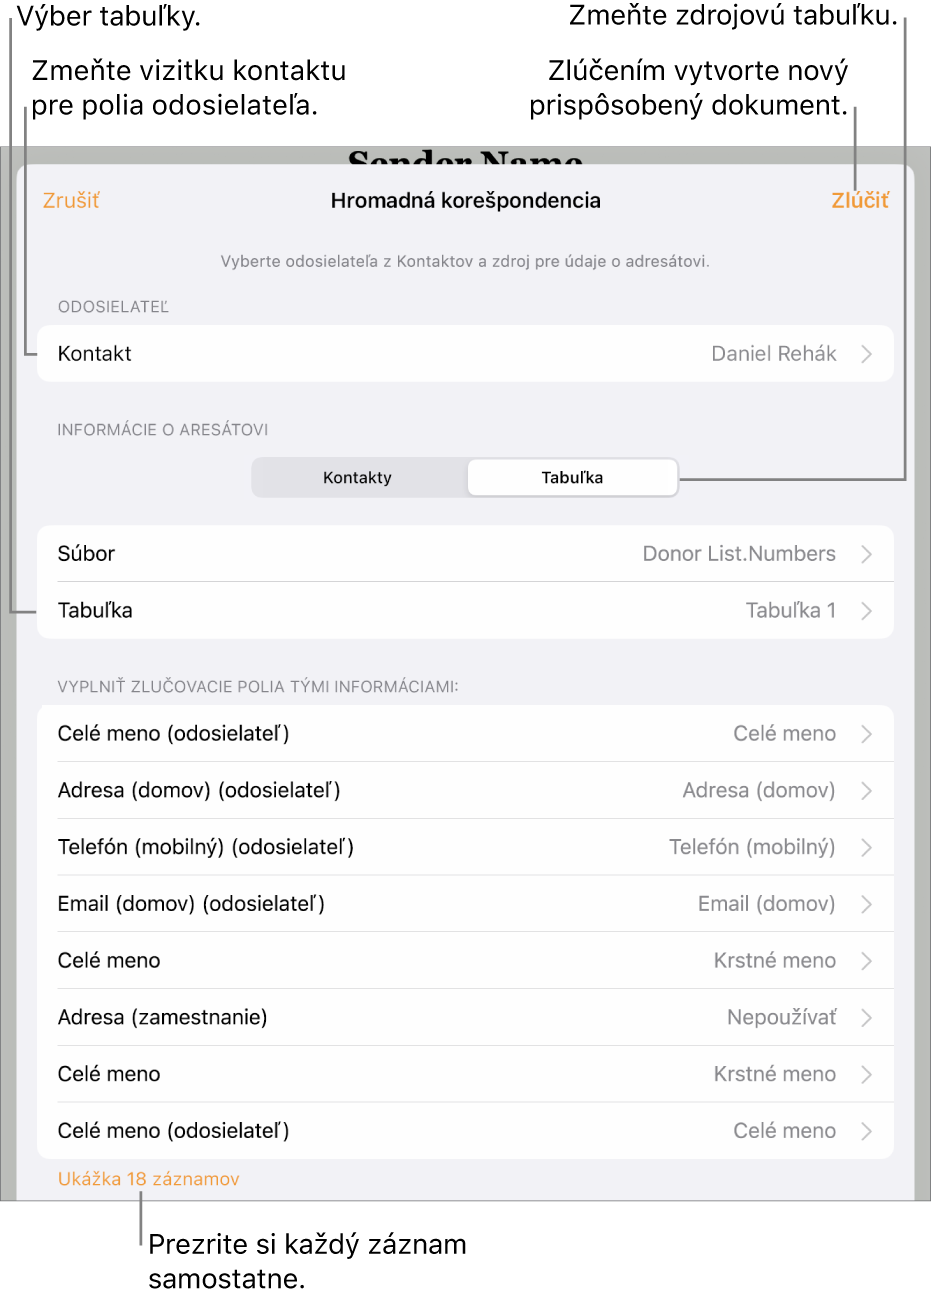Tap the Telefón (mobilný) mapped value
Viewport: 931px width, 1306px height.
click(751, 848)
